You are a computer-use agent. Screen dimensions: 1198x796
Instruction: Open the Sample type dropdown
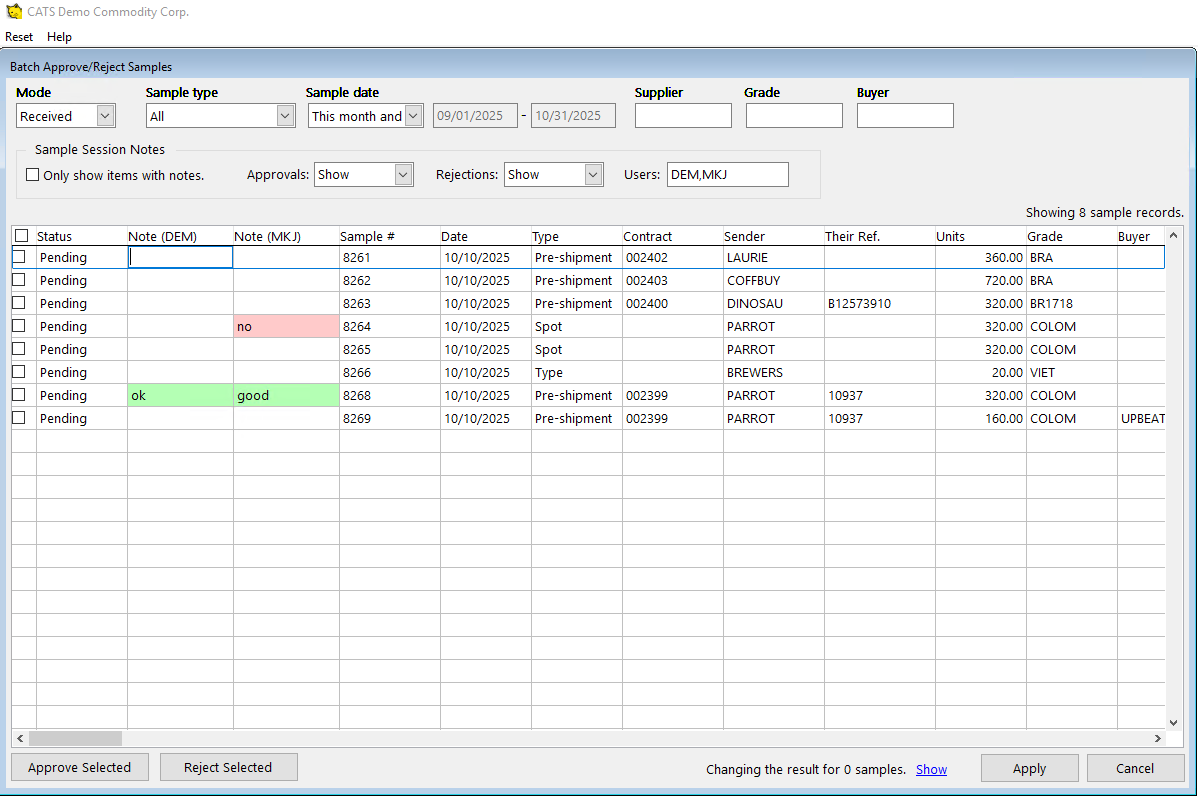tap(285, 116)
